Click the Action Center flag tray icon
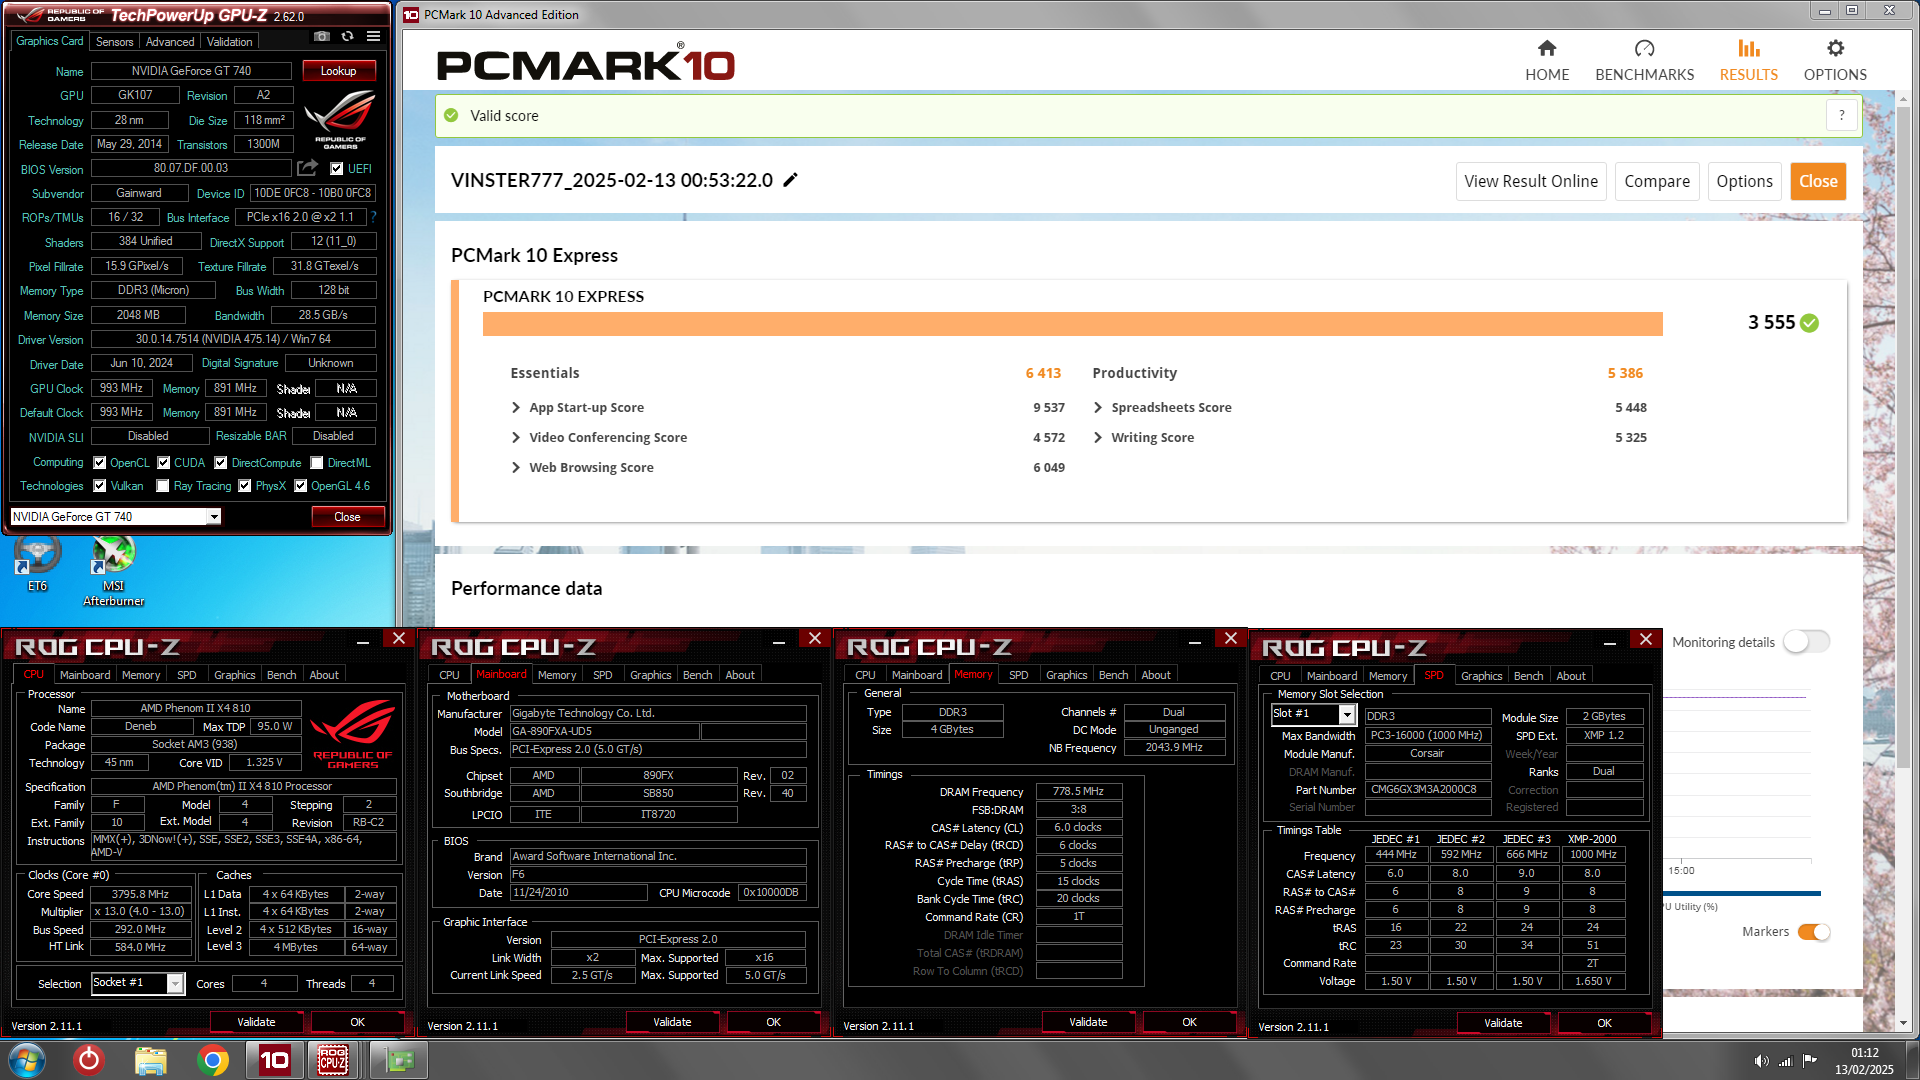The height and width of the screenshot is (1080, 1920). pyautogui.click(x=1810, y=1061)
